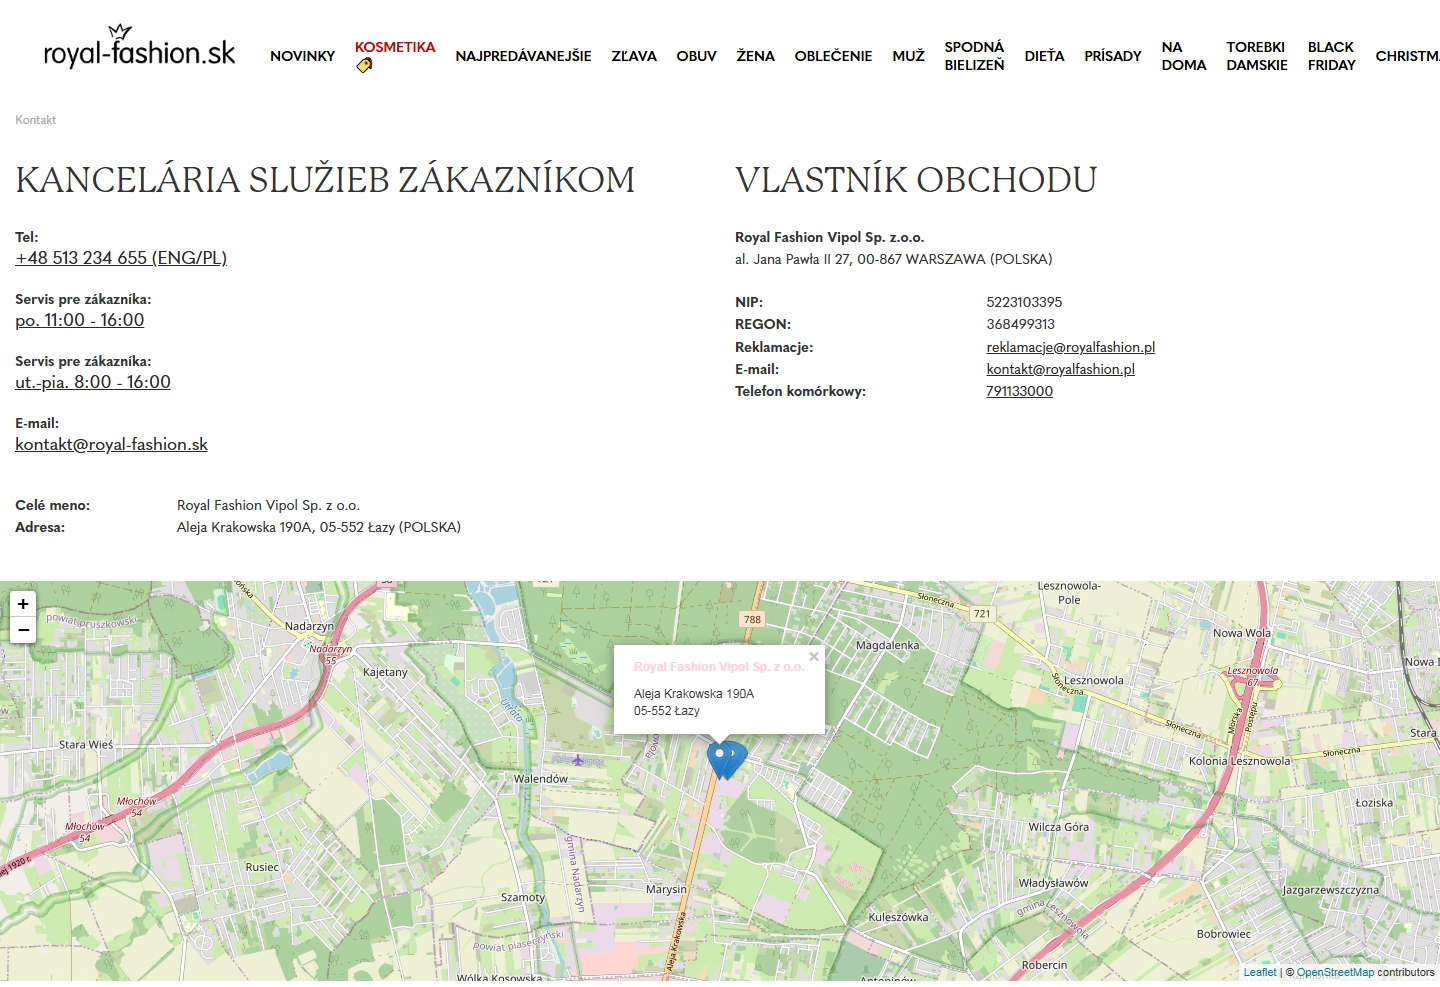Zoom out on the map
Screen dimensions: 1440x987
click(23, 630)
